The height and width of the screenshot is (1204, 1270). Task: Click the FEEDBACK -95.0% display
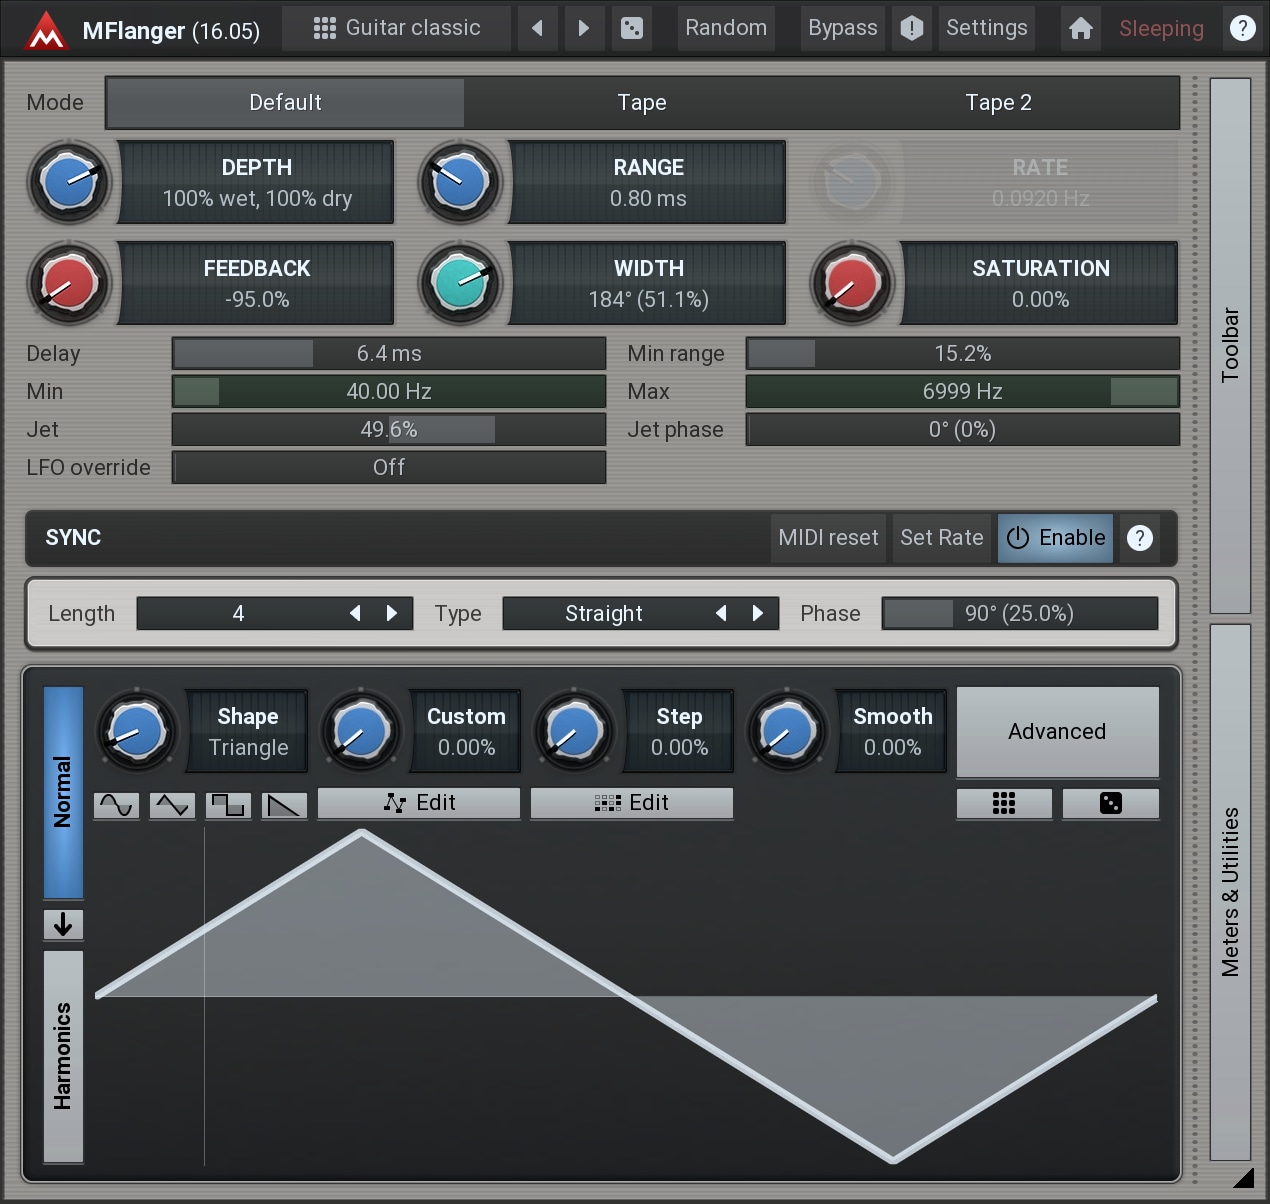tap(257, 283)
